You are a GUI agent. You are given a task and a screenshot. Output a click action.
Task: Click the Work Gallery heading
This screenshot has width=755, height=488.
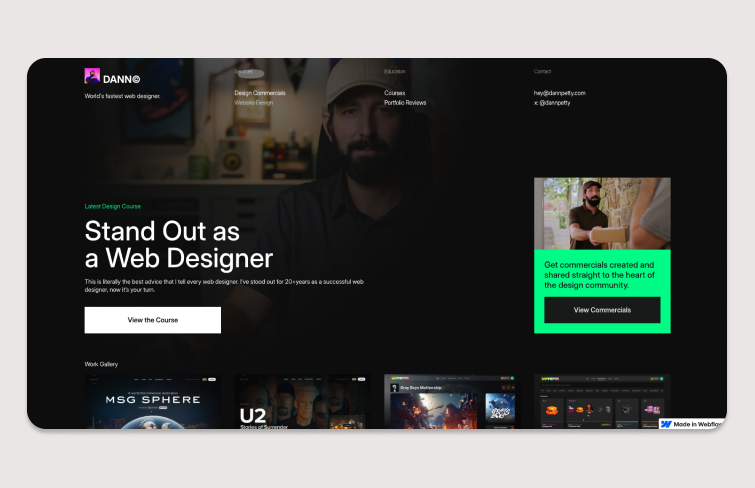[x=101, y=364]
